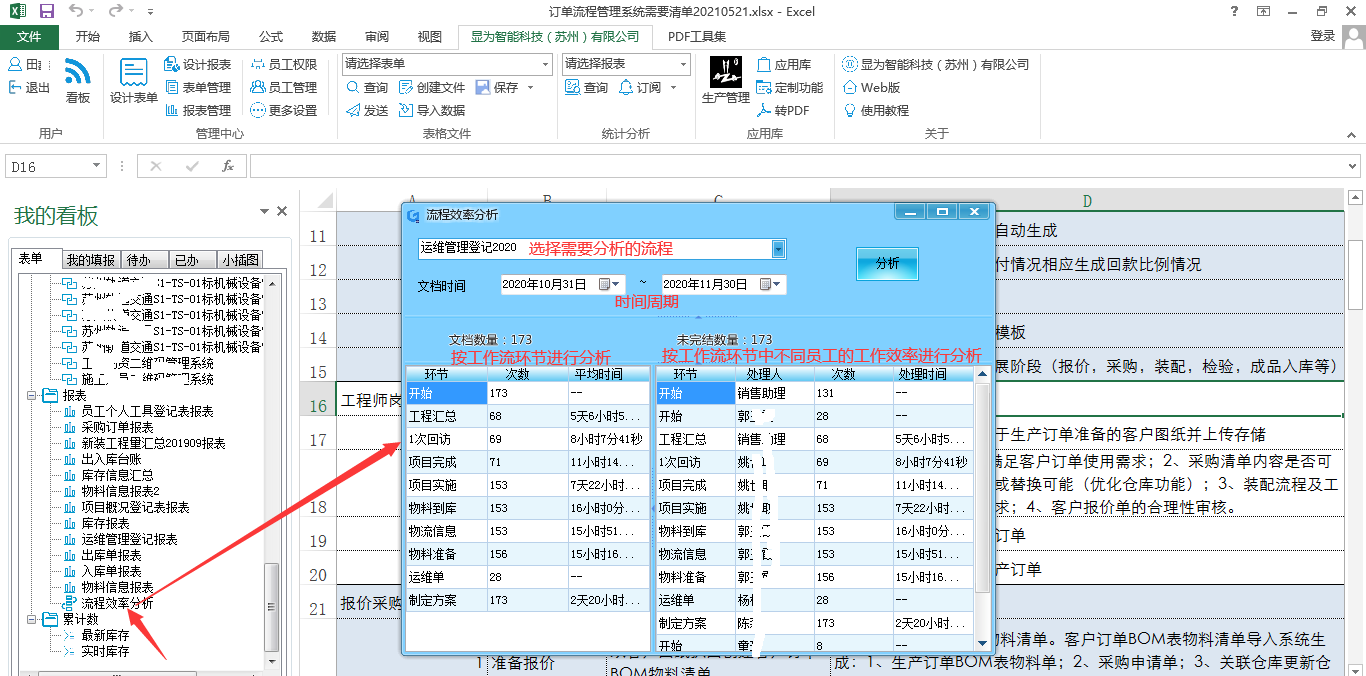Click 发送 send in ribbon
The height and width of the screenshot is (676, 1366).
pos(367,110)
